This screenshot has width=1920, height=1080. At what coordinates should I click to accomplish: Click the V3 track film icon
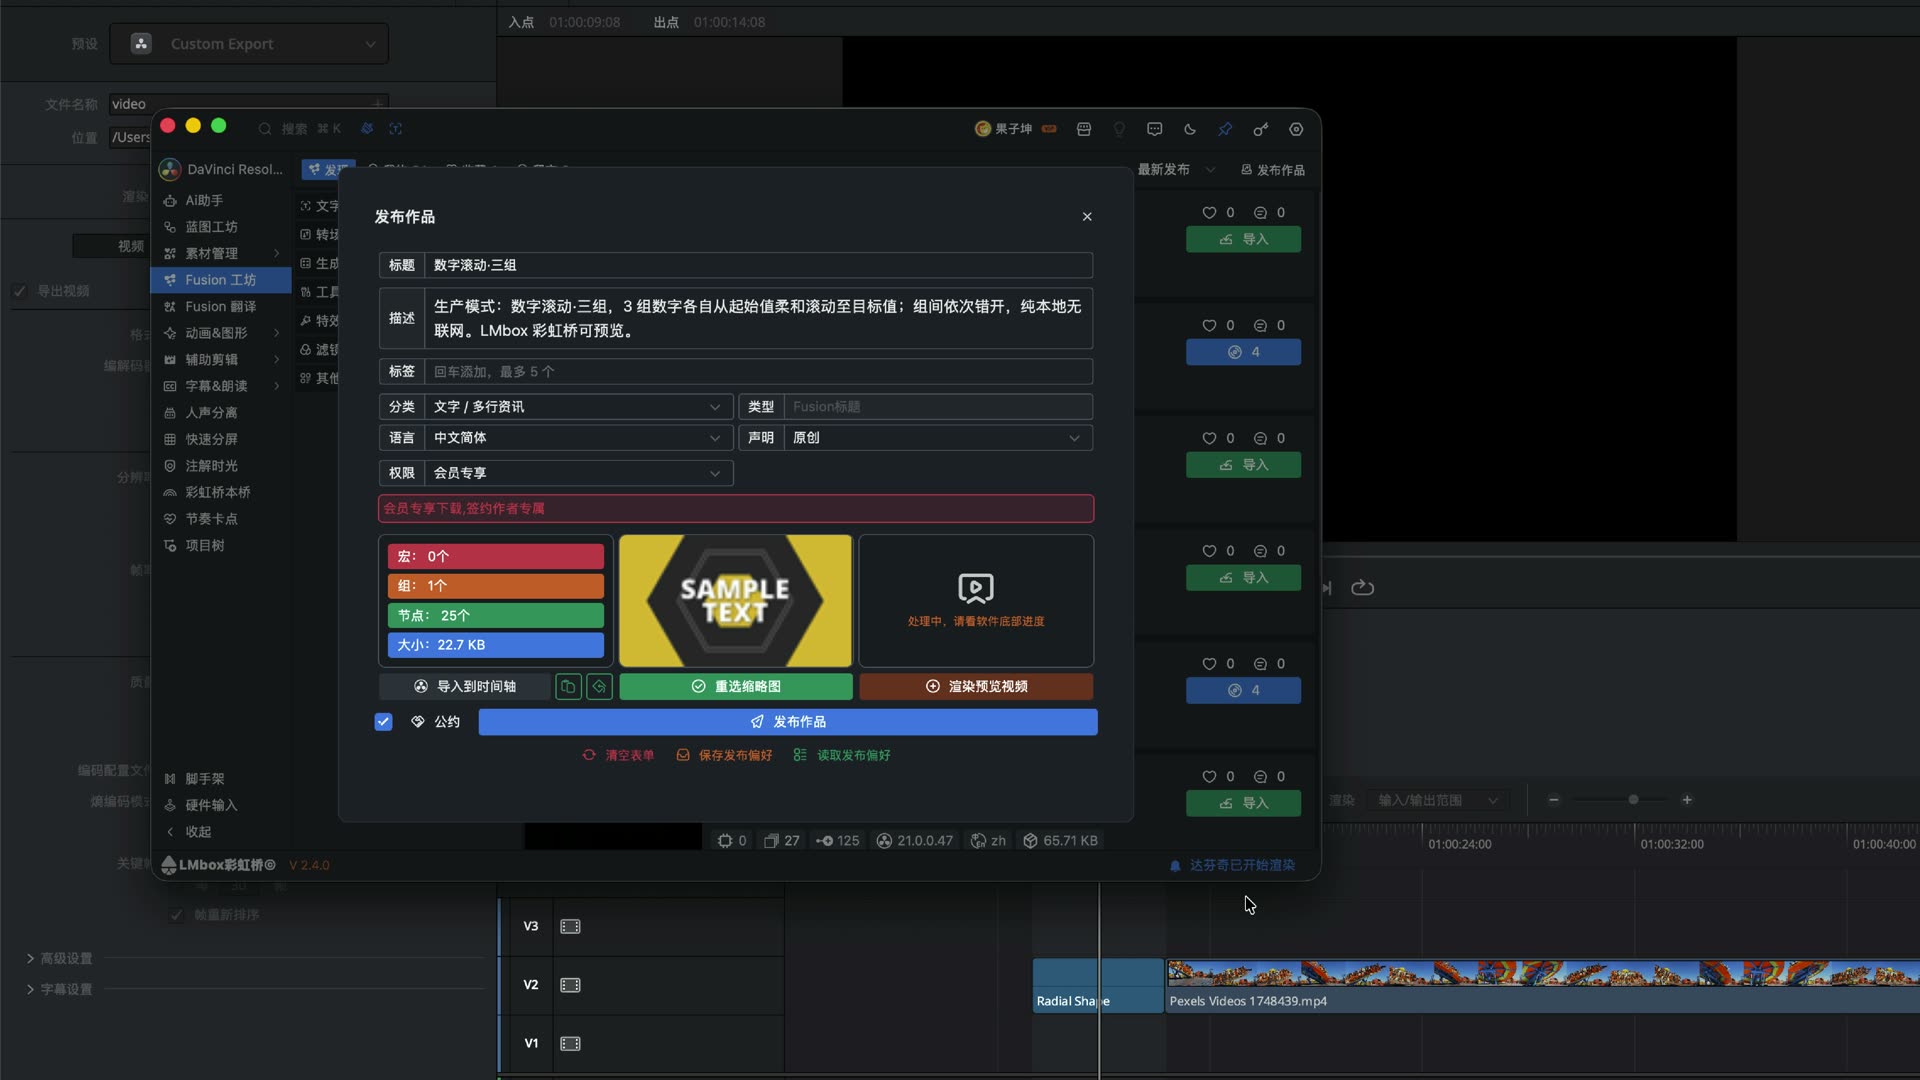[570, 927]
